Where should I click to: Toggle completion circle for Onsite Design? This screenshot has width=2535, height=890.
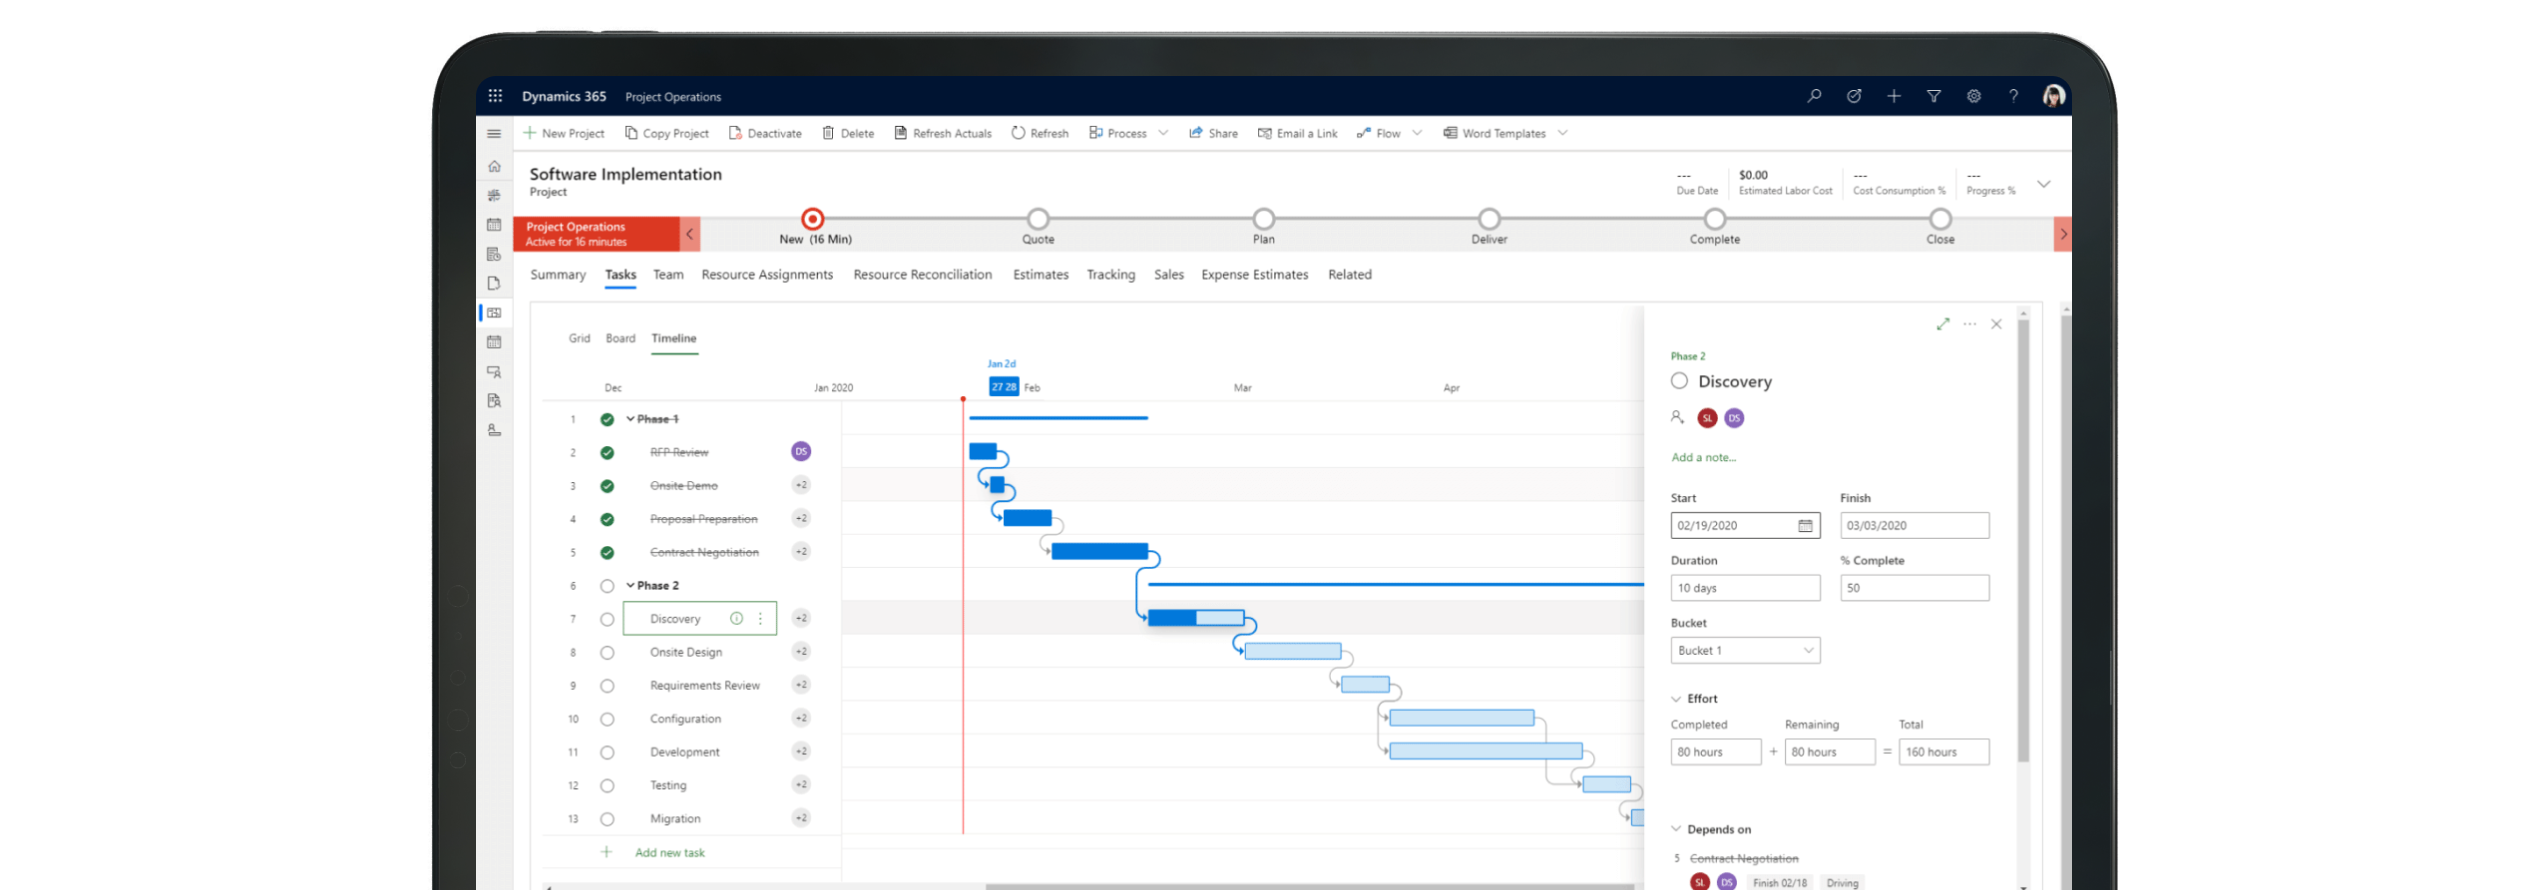(607, 653)
